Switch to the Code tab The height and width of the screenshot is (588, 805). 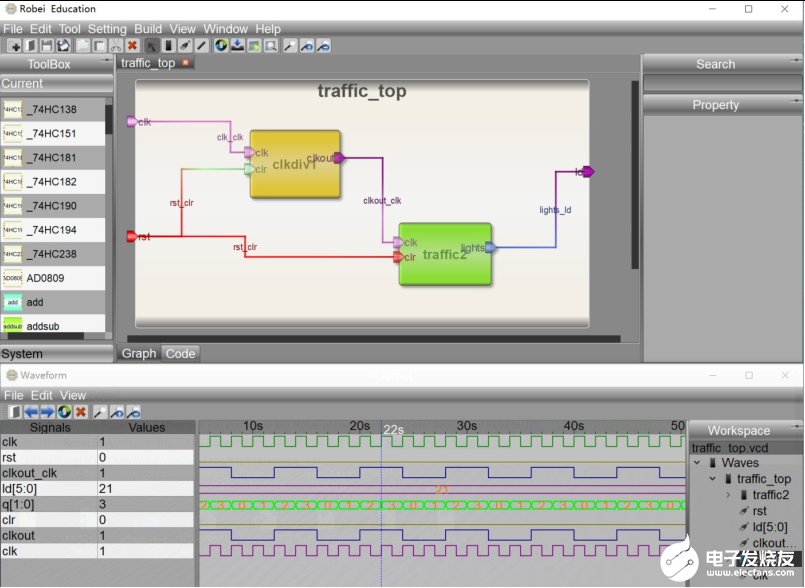(180, 353)
